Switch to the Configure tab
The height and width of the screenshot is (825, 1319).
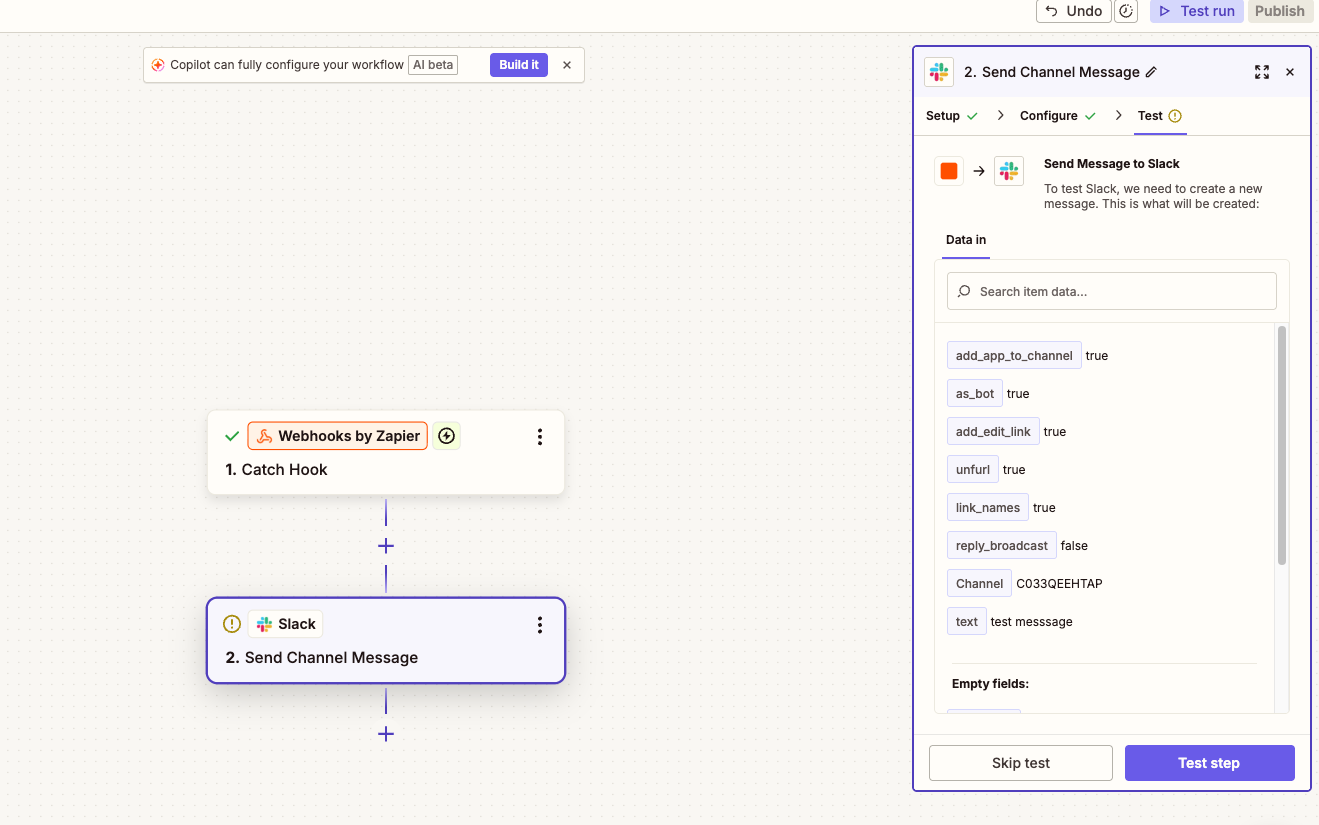pos(1049,116)
